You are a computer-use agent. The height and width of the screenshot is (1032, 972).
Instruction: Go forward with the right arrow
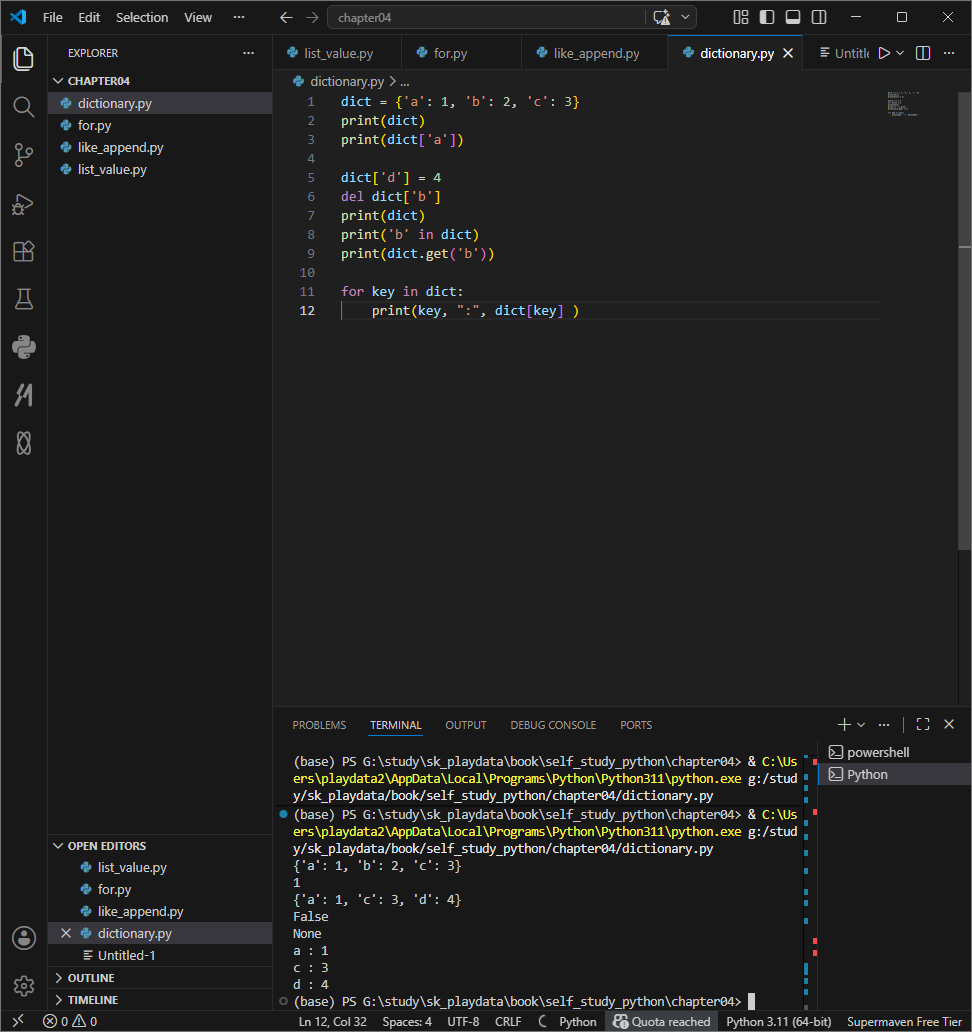click(x=313, y=18)
